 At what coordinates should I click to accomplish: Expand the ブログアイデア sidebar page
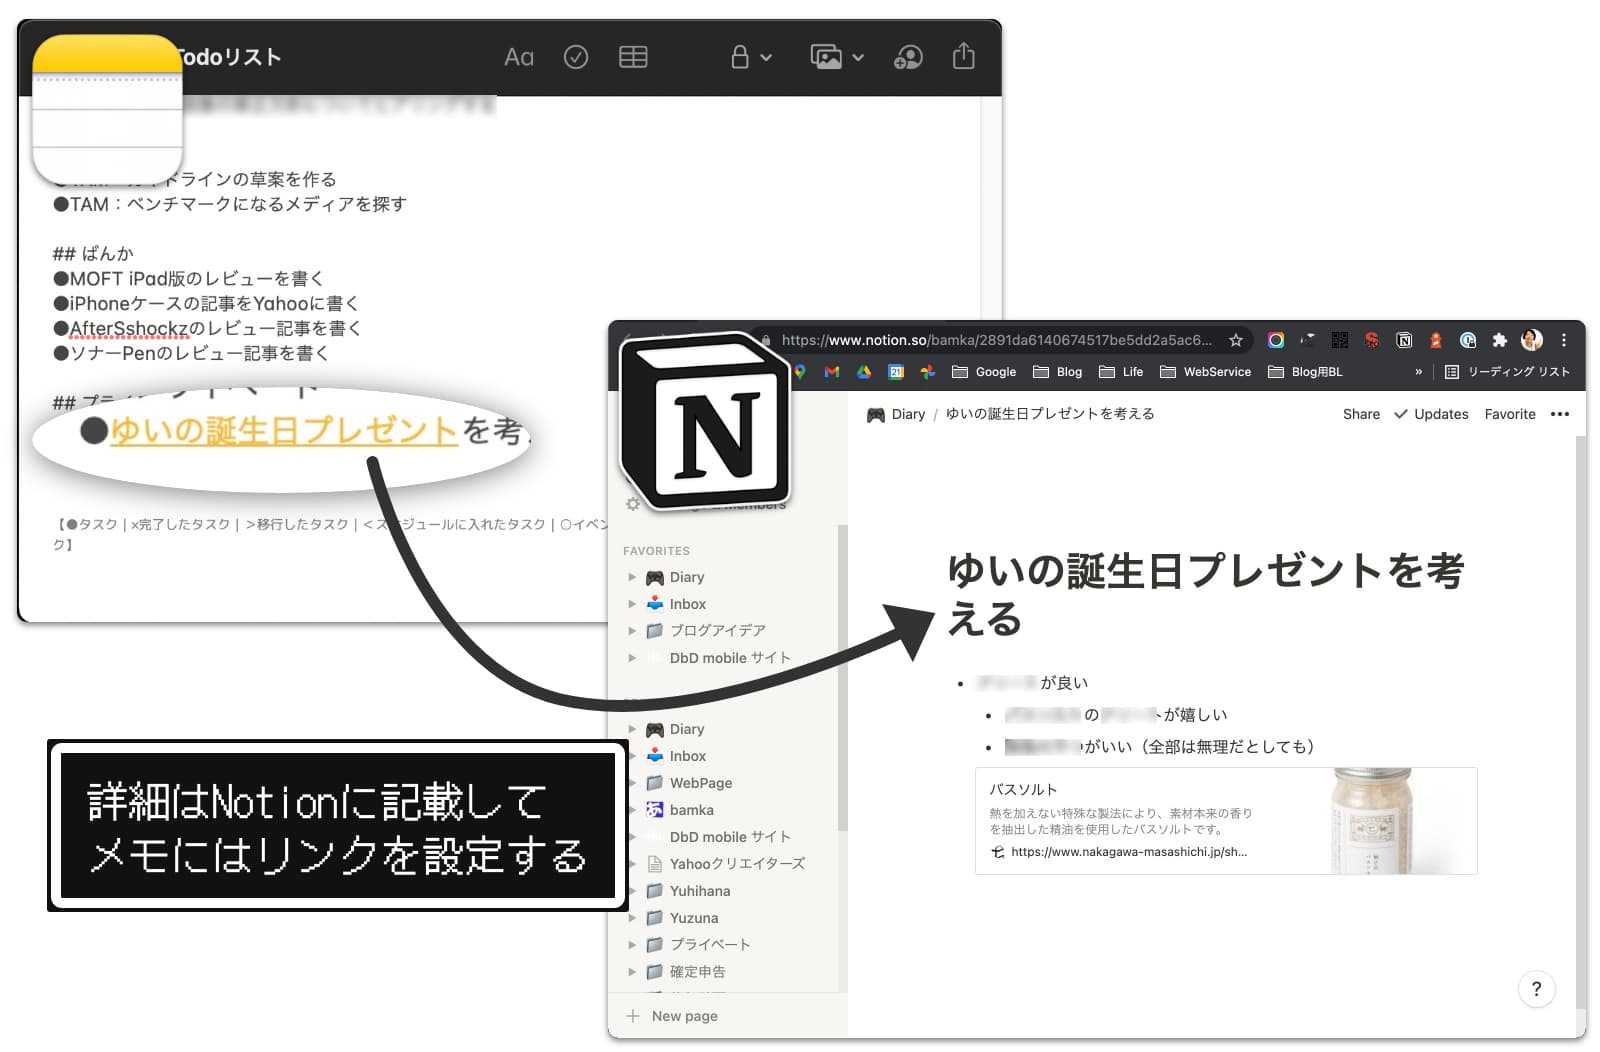coord(632,631)
